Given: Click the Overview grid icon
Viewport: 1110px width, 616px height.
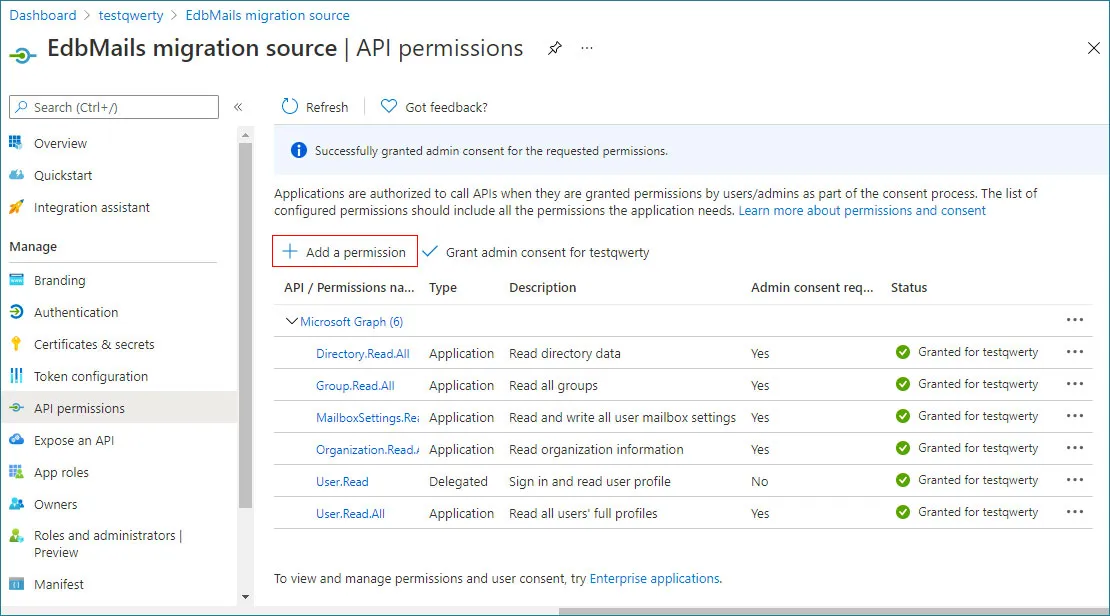Looking at the screenshot, I should click(x=16, y=142).
